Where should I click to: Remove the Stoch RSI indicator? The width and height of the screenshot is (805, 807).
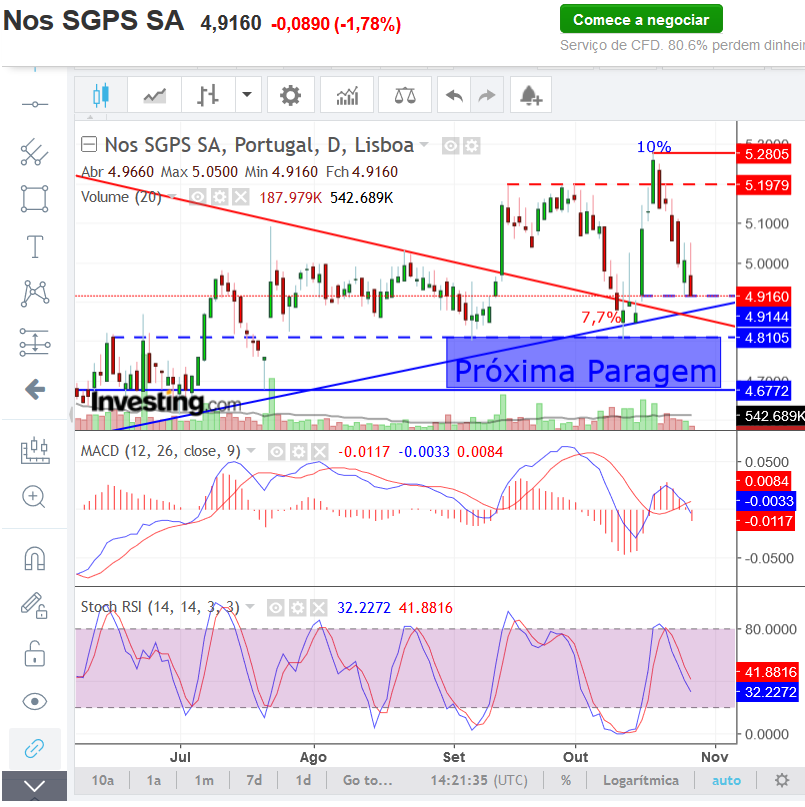point(319,608)
